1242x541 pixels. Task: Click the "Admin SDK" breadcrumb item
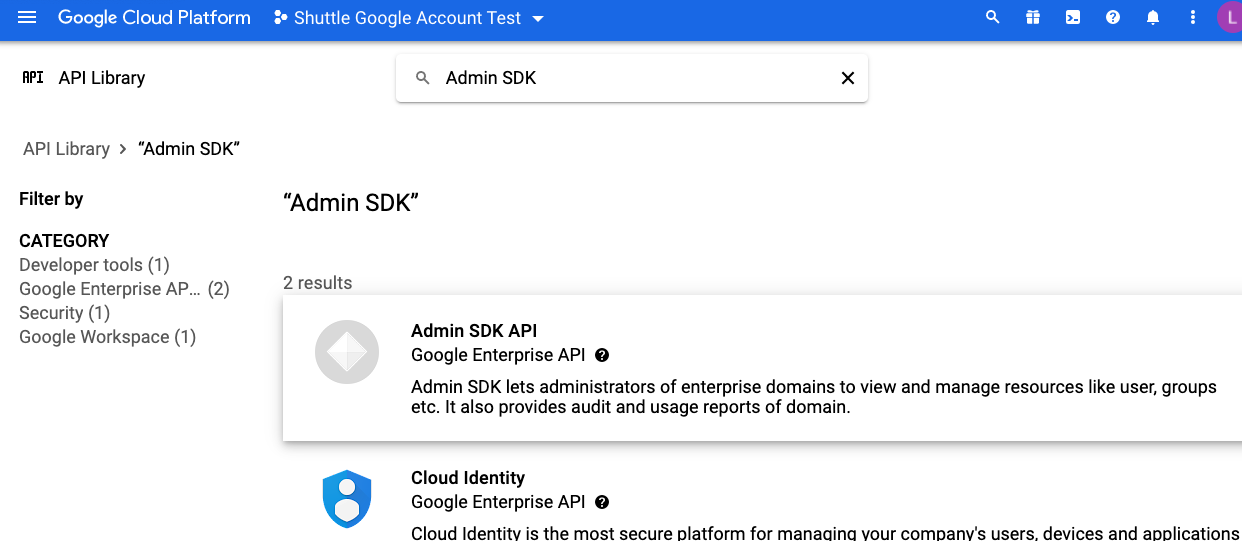coord(189,149)
